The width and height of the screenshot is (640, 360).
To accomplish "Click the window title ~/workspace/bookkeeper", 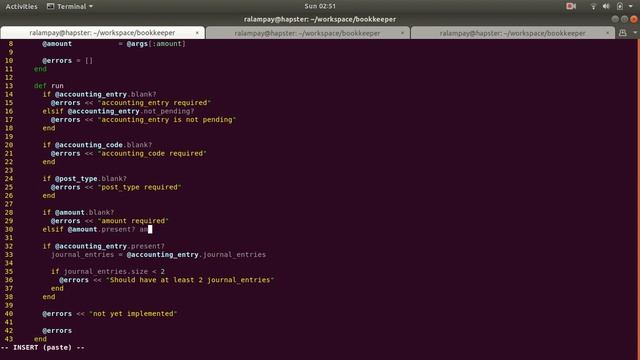I will 320,19.
